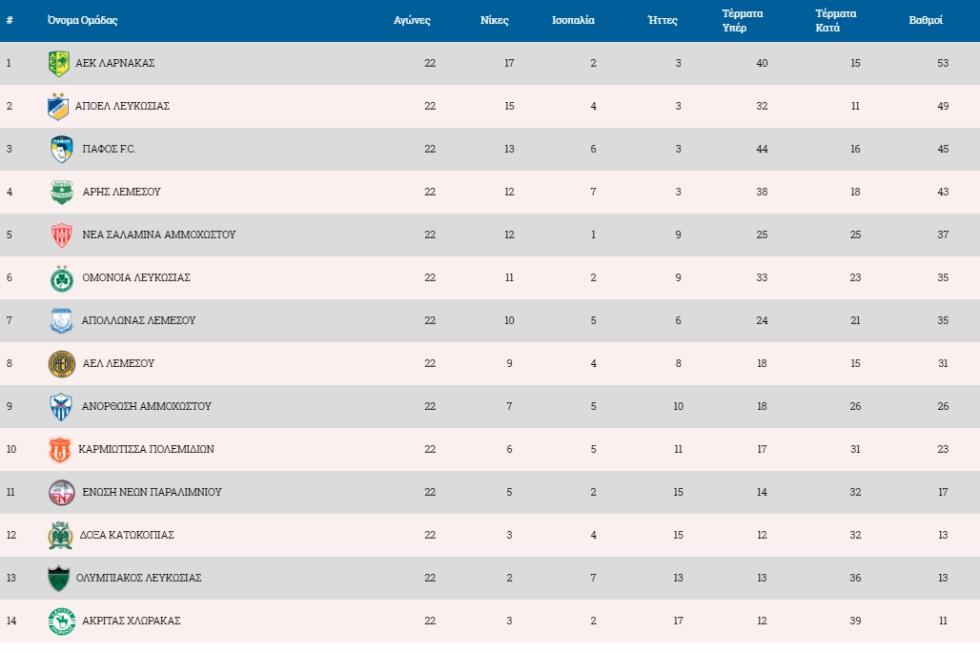
Task: Open ΕΝΩΣΗ ΝΕΩΝ ΠΑΡΑΛΙΜΝΙΟΥ team link
Action: point(152,492)
